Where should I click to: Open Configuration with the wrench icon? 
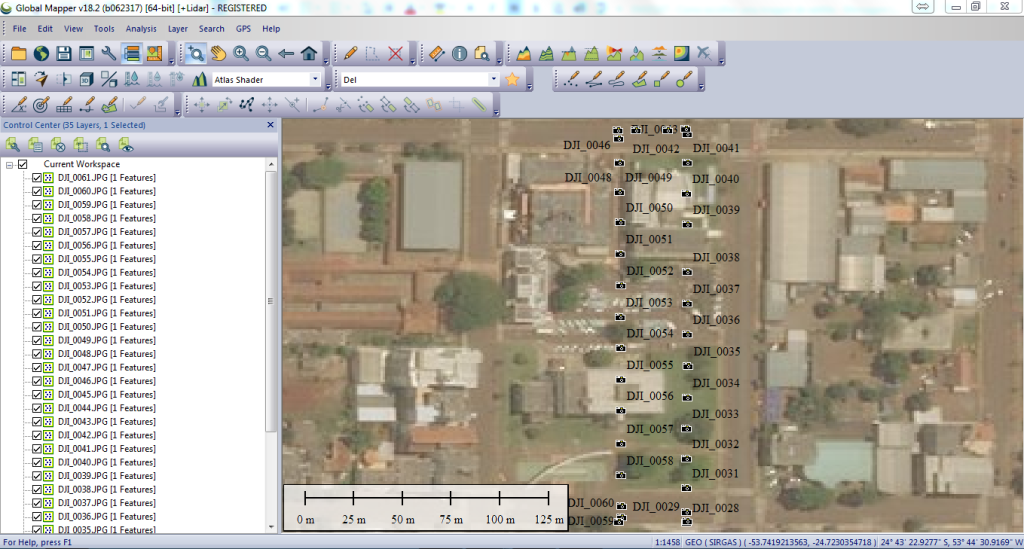click(109, 53)
